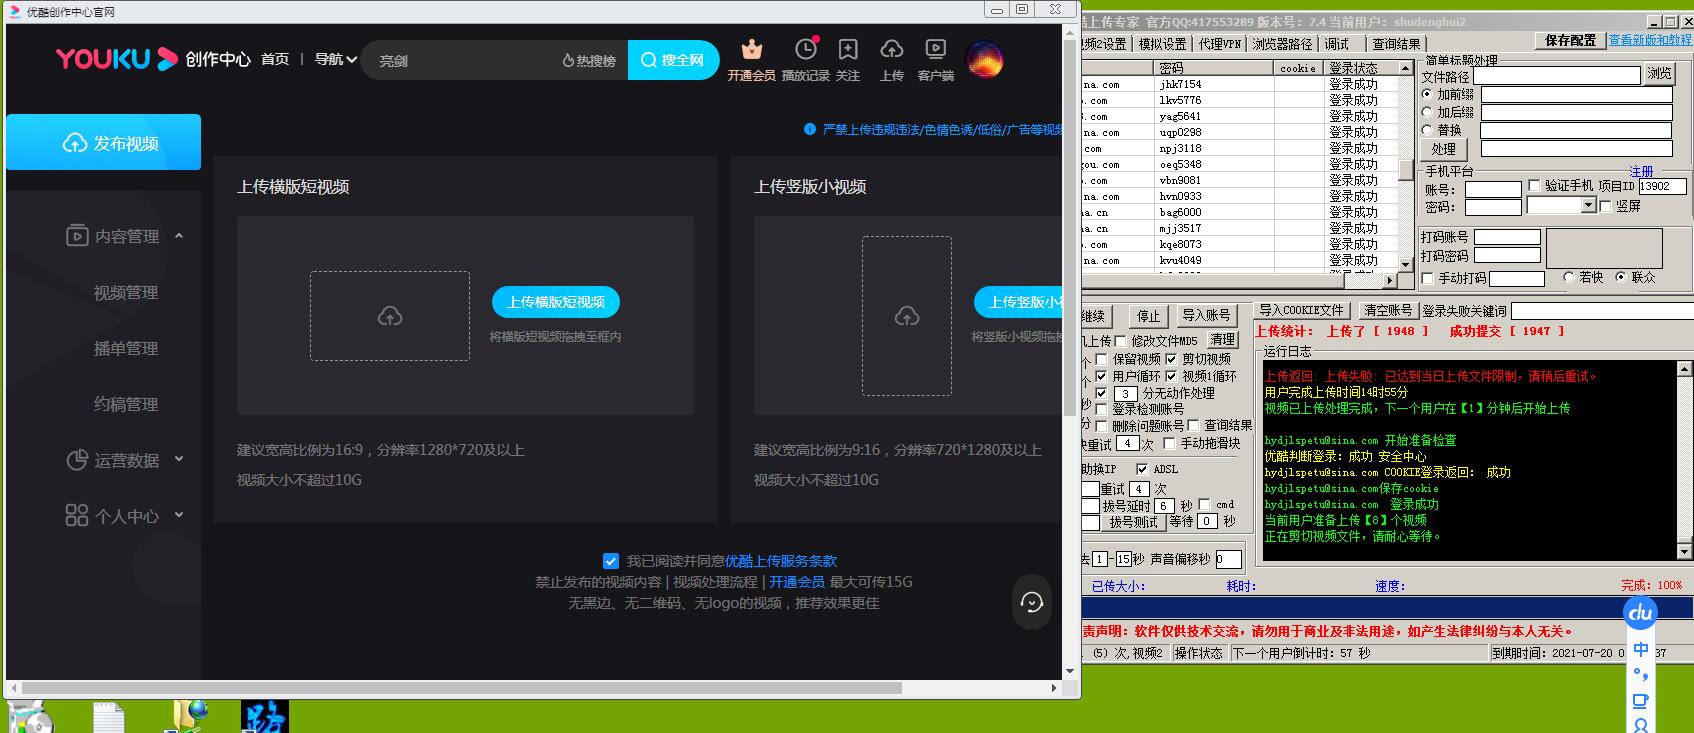Screen dimensions: 1694x733
Task: Click the 运行日志 scroll-down arrow
Action: click(x=1685, y=551)
